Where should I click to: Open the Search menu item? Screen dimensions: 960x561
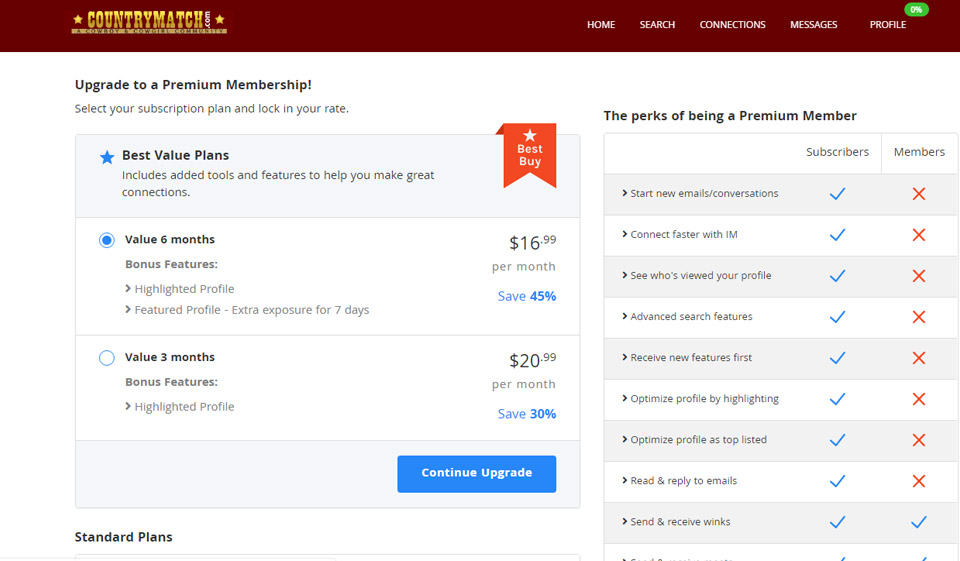pos(657,25)
